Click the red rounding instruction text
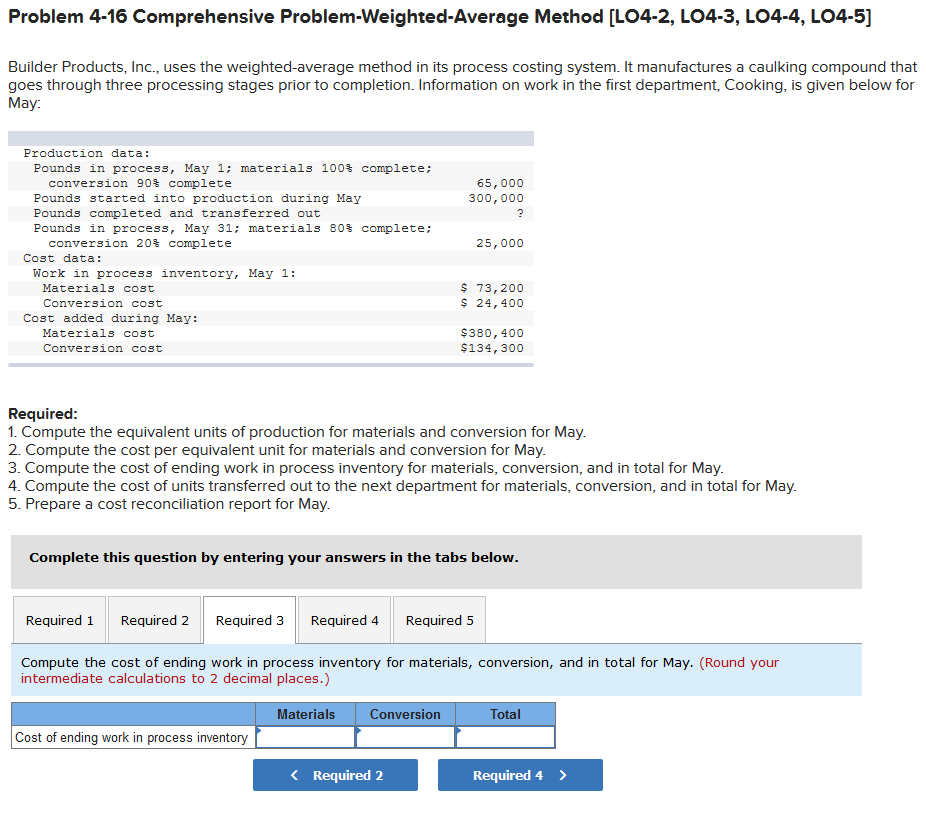Image resolution: width=926 pixels, height=814 pixels. click(400, 670)
